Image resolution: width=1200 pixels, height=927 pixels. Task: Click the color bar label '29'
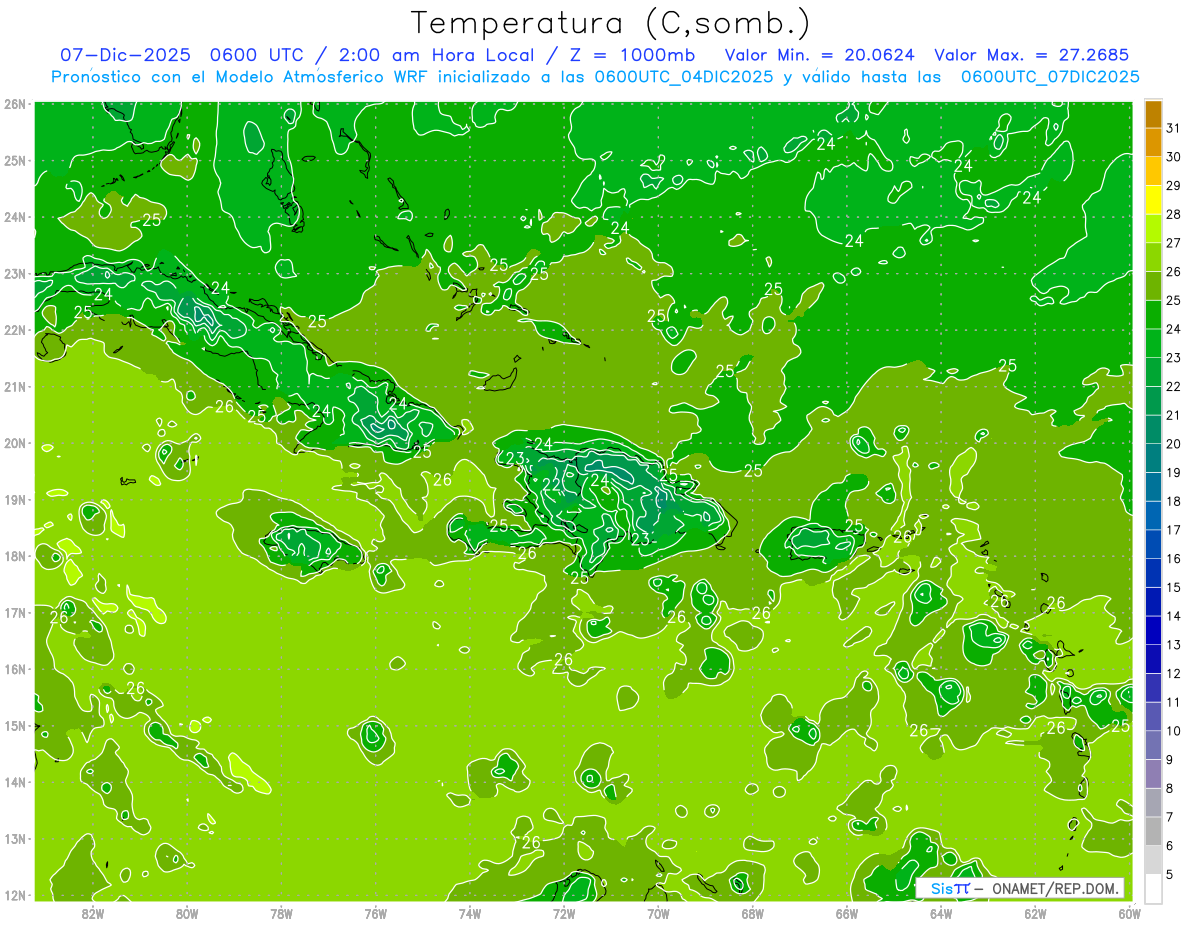[x=1173, y=186]
